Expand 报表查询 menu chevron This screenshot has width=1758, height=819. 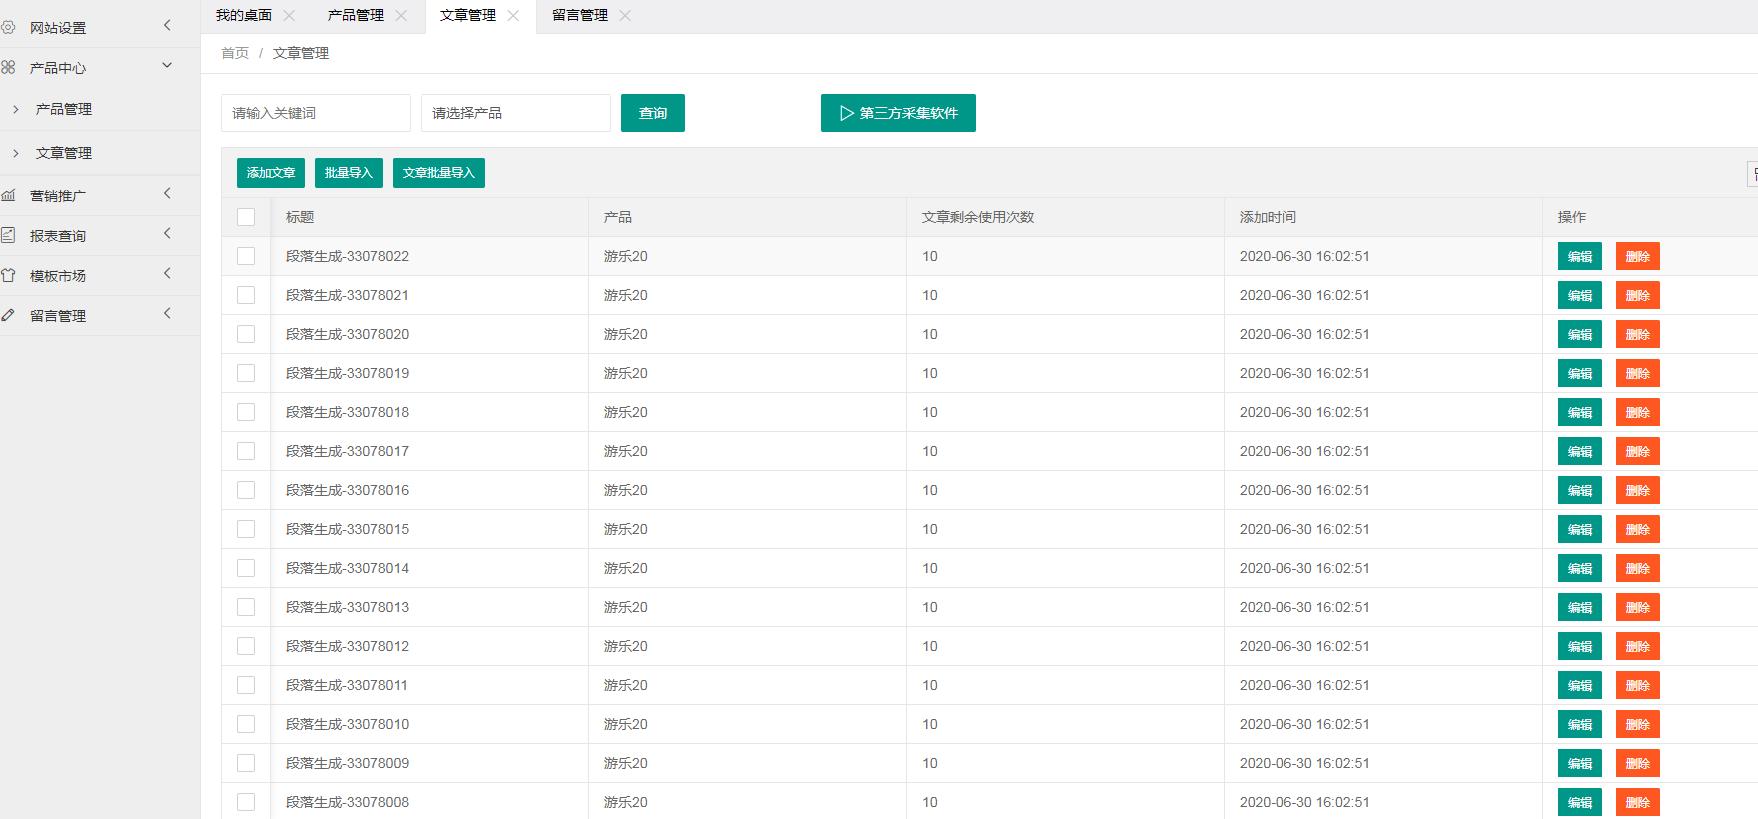point(167,233)
